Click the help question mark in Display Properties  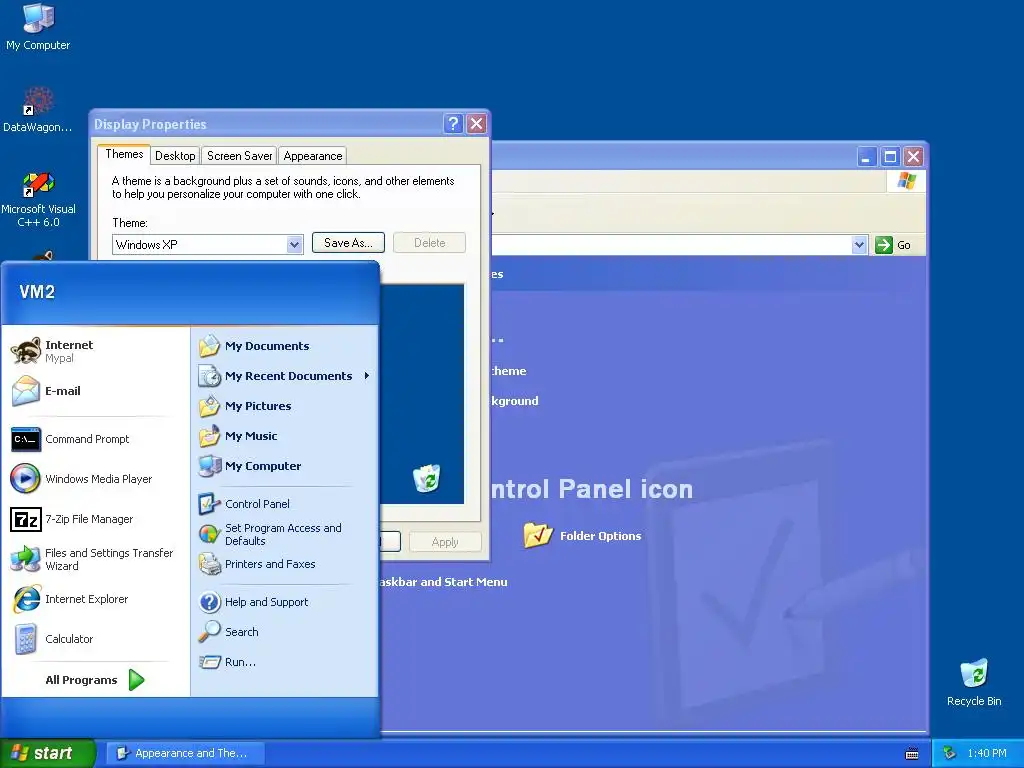[x=453, y=124]
